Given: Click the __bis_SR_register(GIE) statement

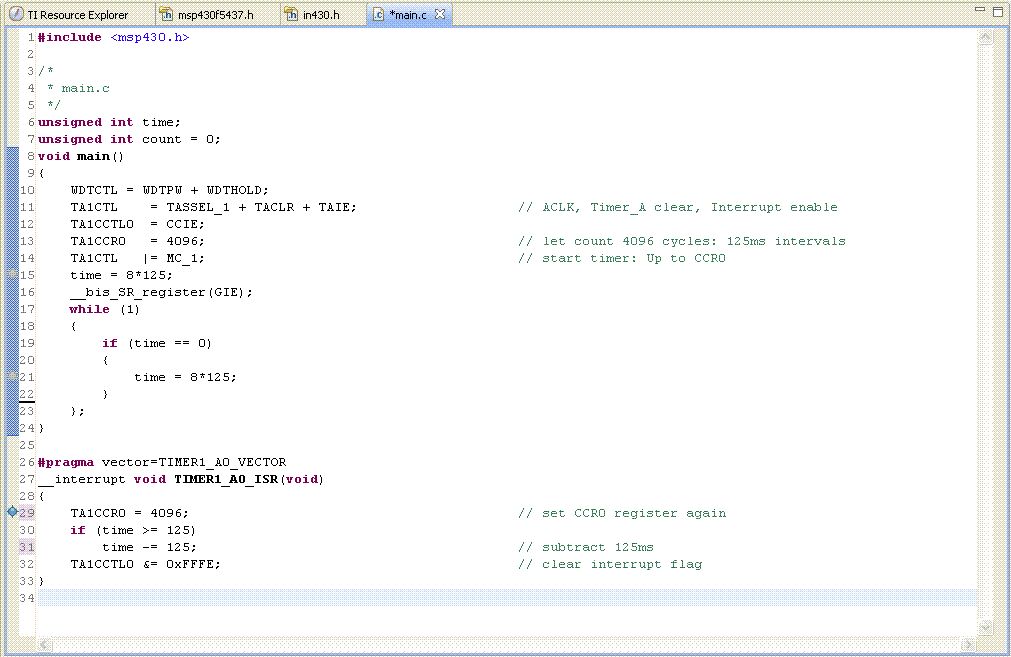Looking at the screenshot, I should point(160,292).
